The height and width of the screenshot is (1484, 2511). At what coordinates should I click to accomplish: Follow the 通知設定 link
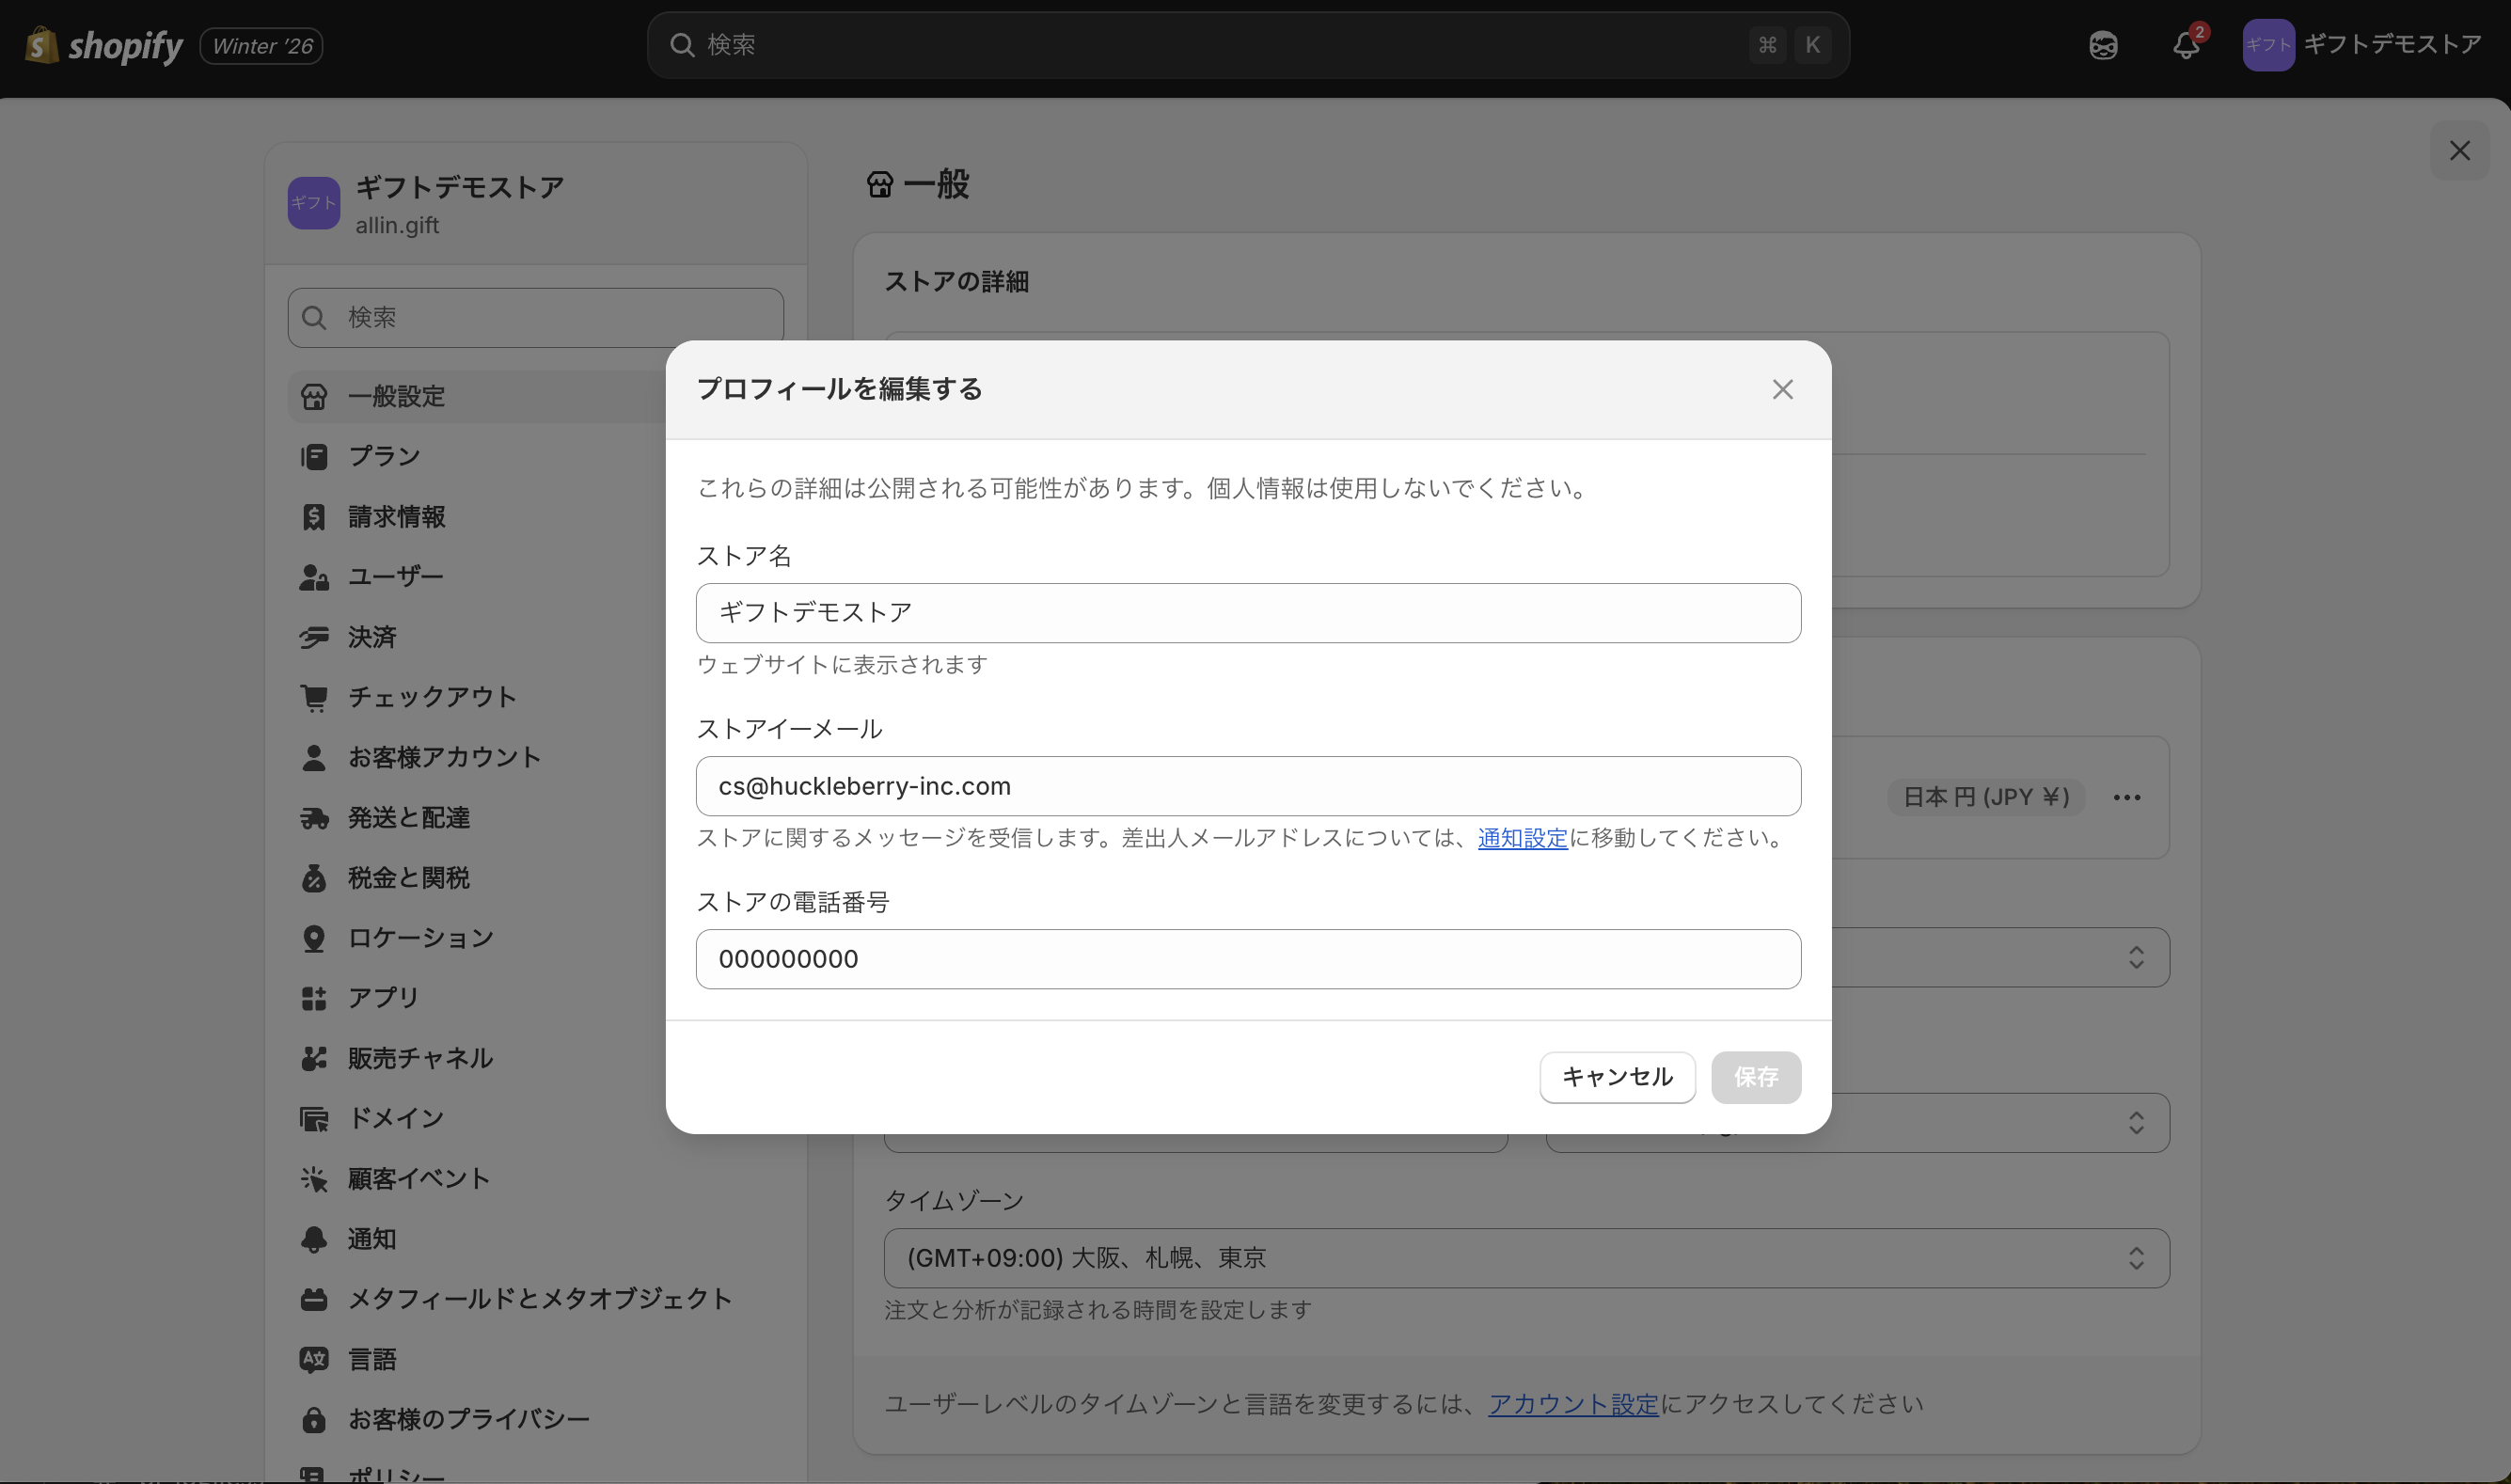click(x=1522, y=838)
